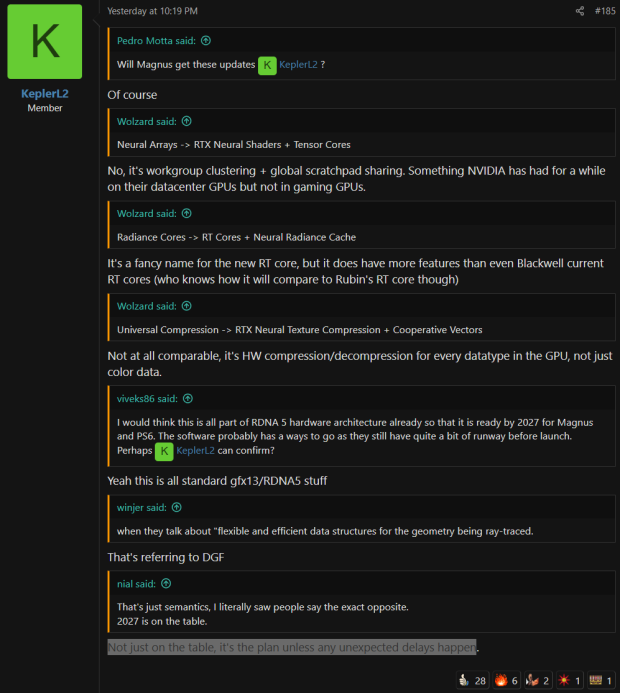
Task: Jump to Pedro Motta's original post arrow
Action: coord(206,41)
